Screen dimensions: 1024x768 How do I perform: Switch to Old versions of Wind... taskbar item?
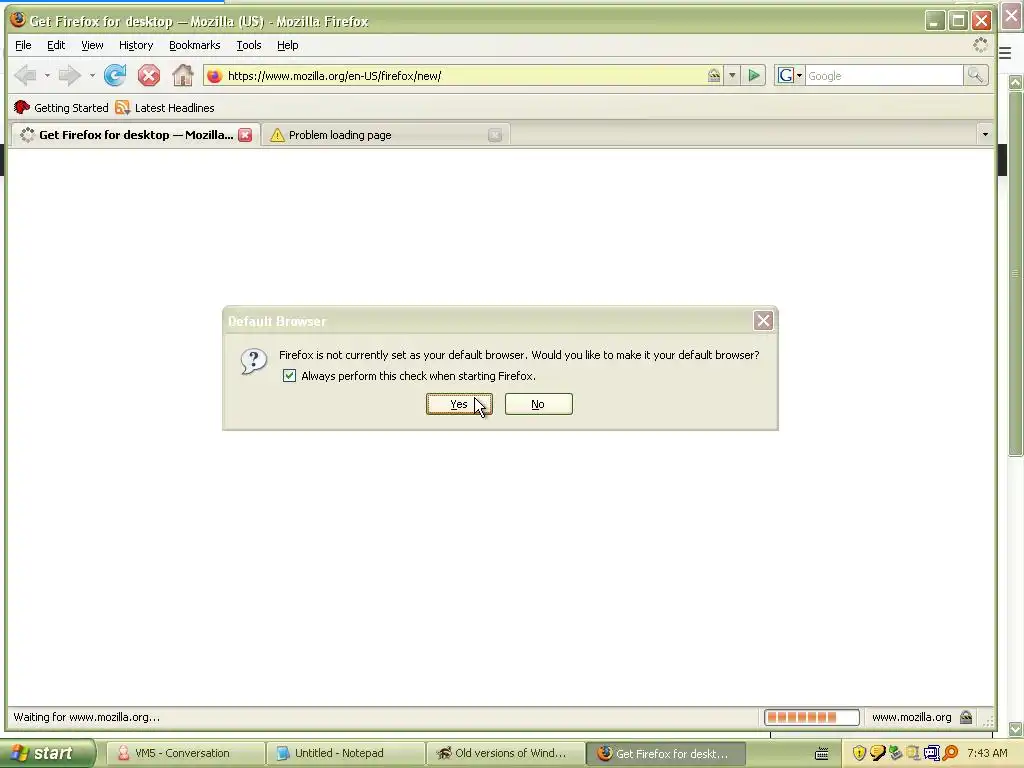coord(505,753)
